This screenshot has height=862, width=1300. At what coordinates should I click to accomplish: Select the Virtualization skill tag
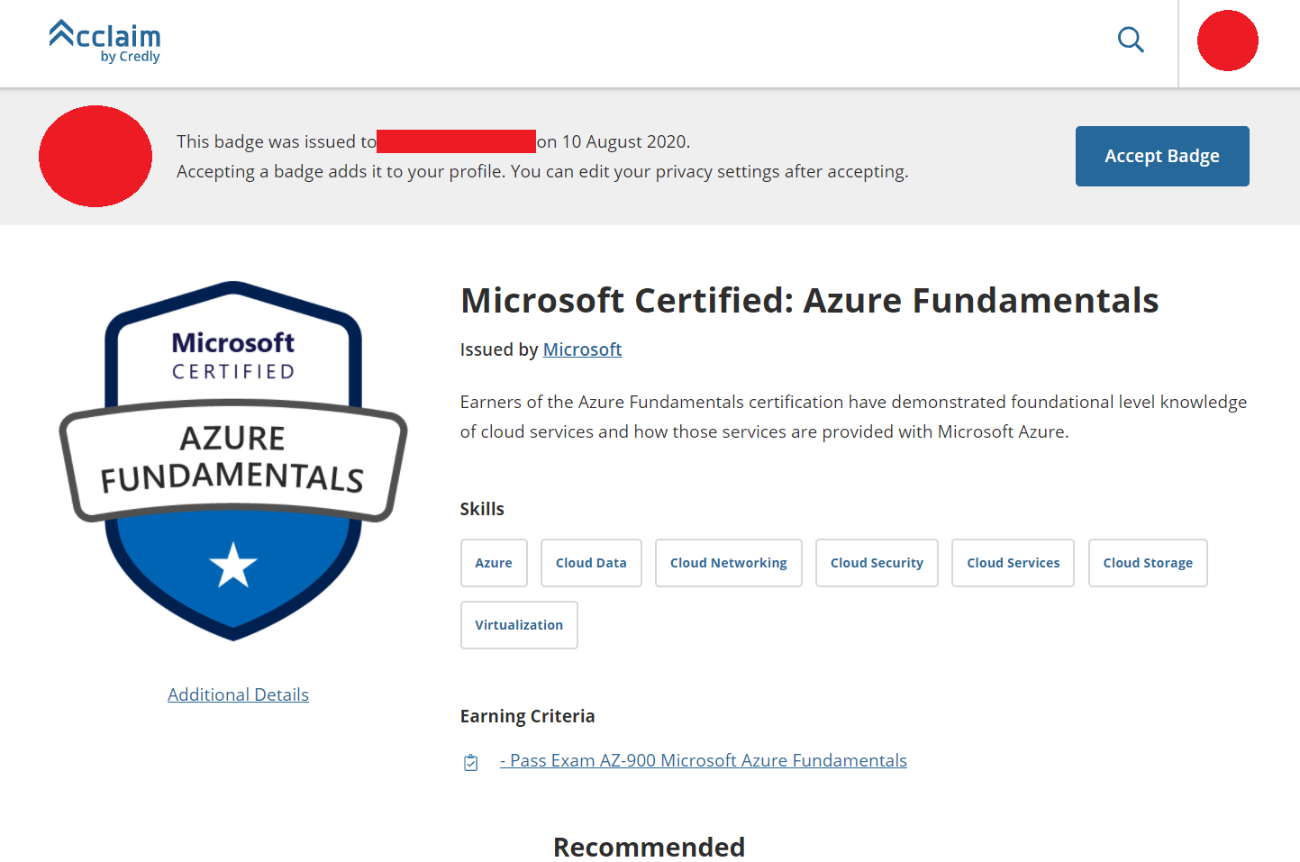[519, 625]
